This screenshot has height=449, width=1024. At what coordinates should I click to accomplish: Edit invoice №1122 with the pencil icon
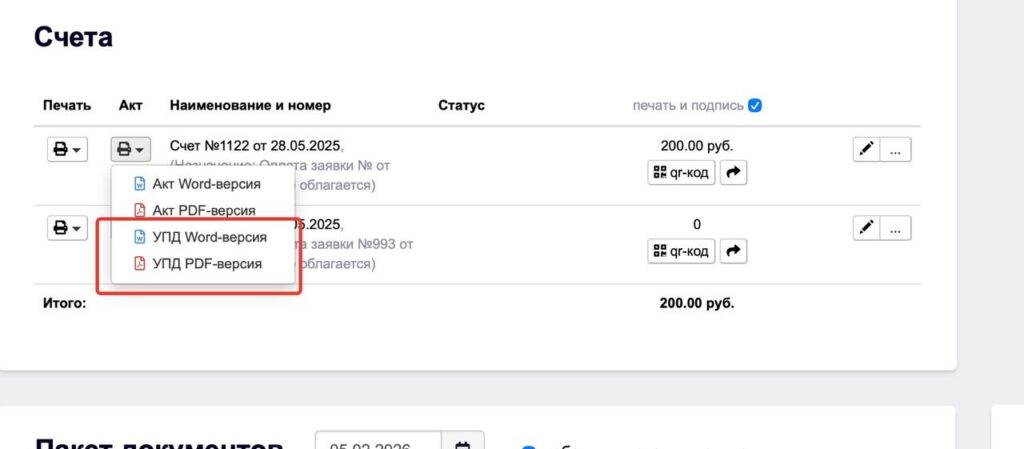point(866,149)
